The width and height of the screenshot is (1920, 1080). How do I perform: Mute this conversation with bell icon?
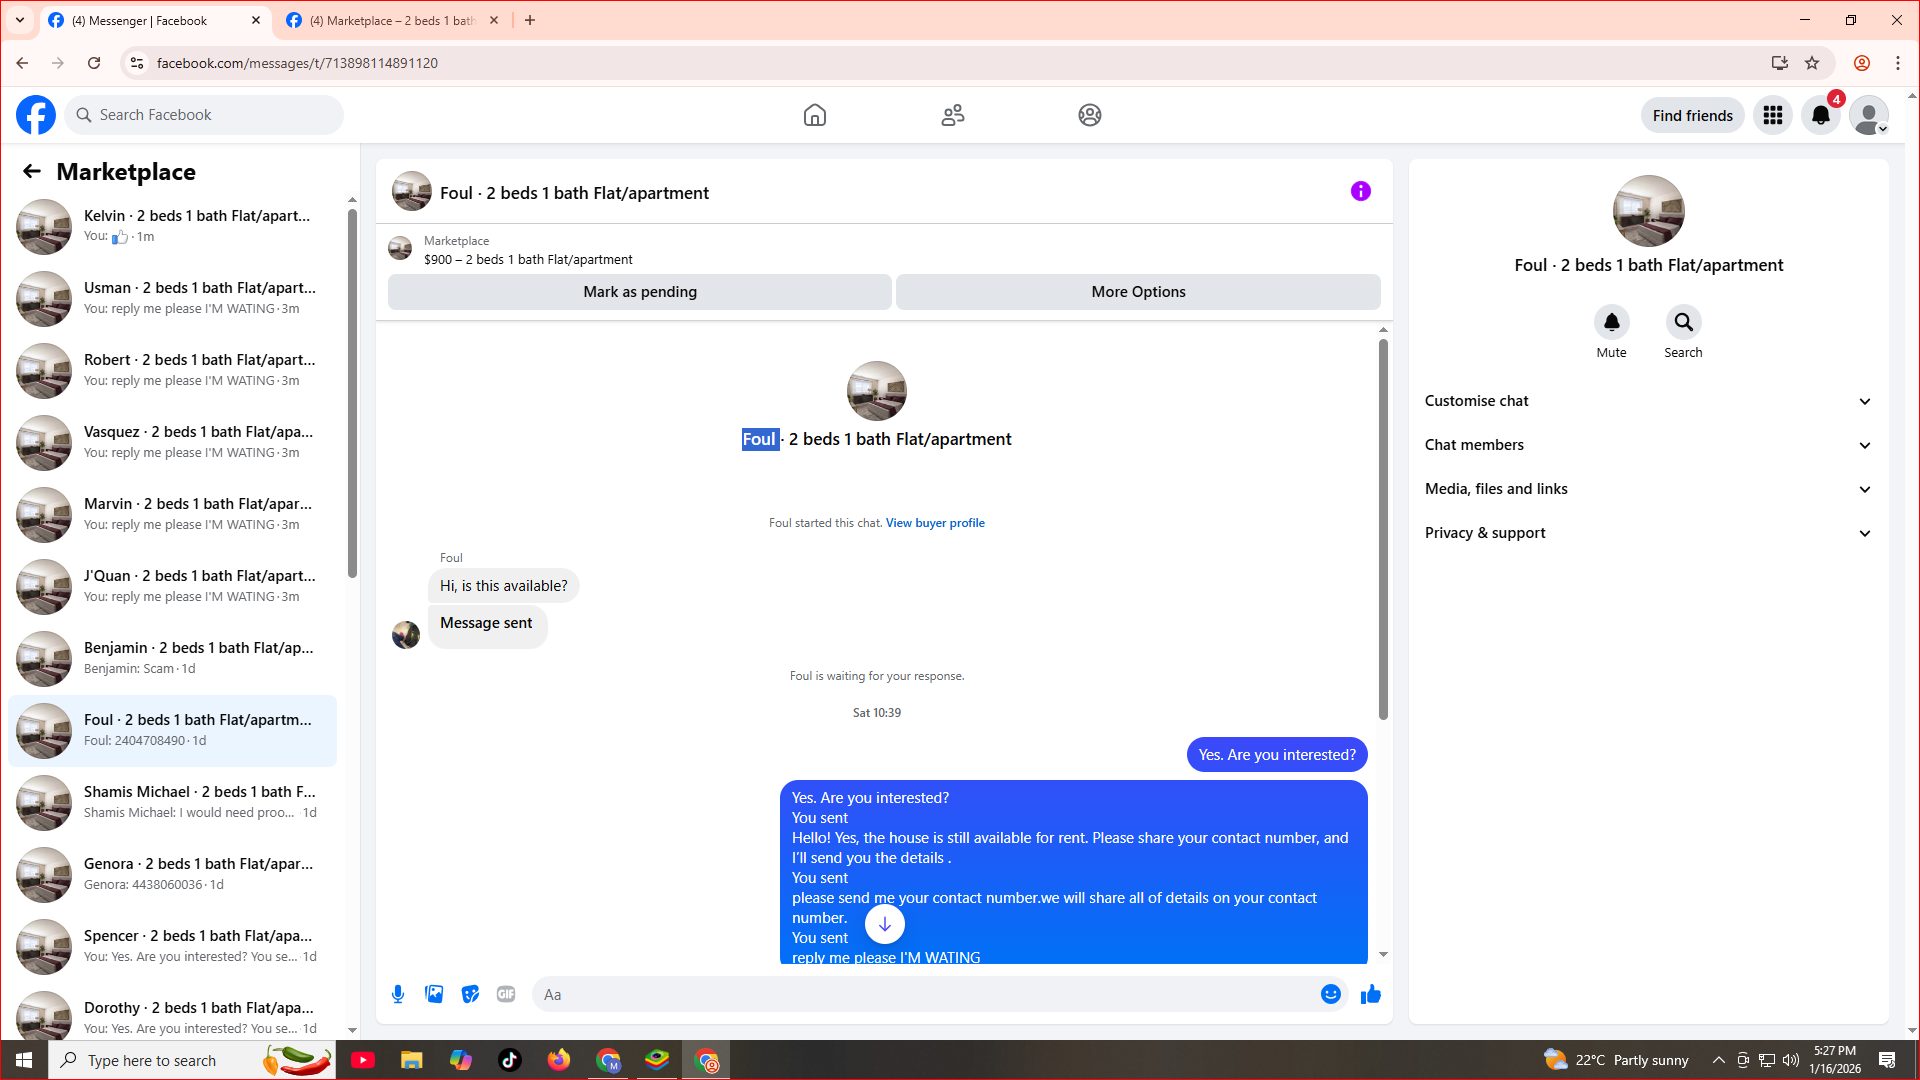point(1611,322)
